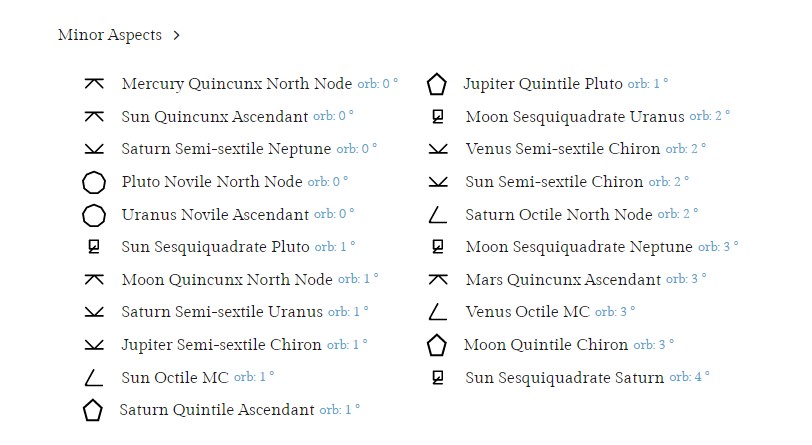
Task: Open Venus Semi-sextile Chiron aspect
Action: click(563, 149)
